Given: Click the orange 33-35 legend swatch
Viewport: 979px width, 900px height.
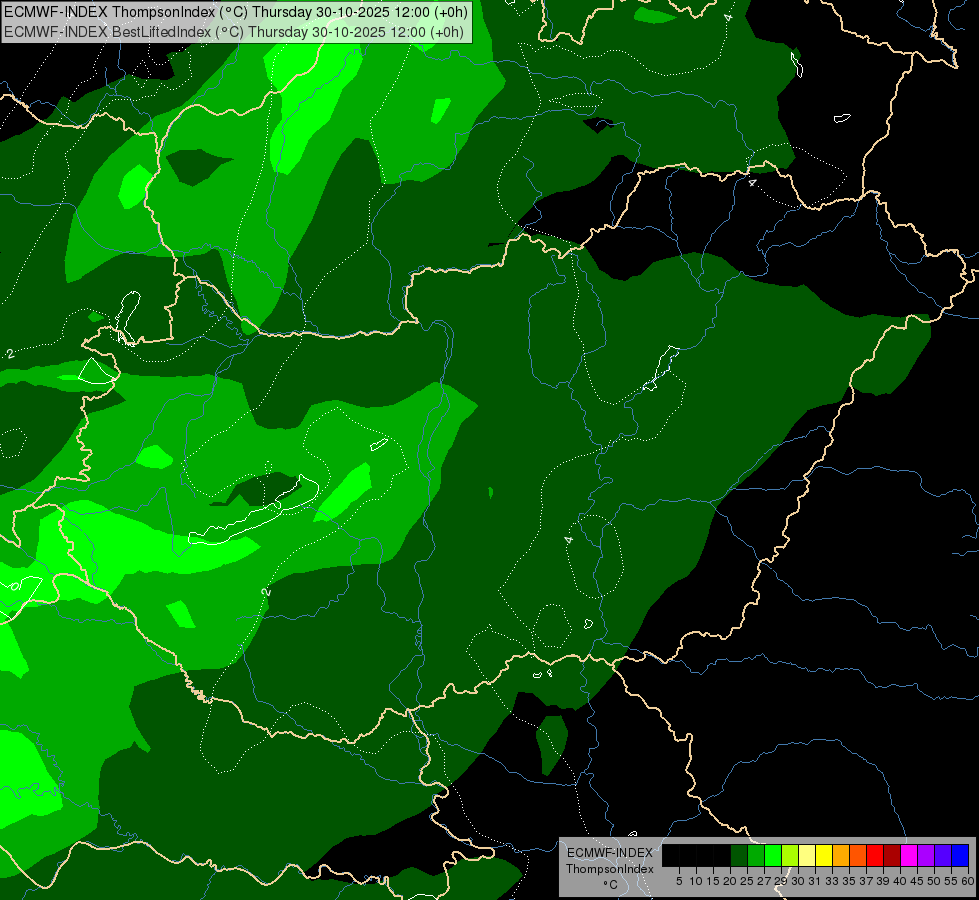Looking at the screenshot, I should (841, 855).
